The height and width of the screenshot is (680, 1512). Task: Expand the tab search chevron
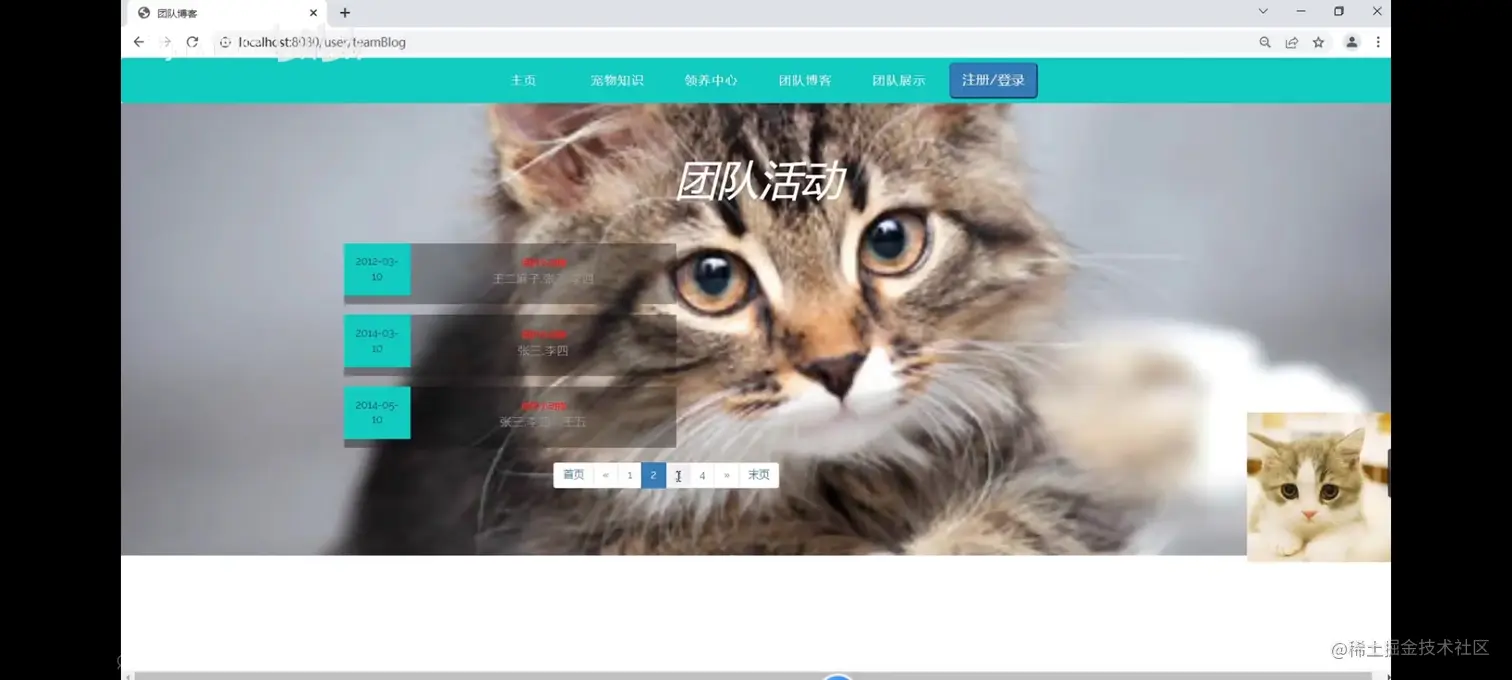[x=1263, y=11]
